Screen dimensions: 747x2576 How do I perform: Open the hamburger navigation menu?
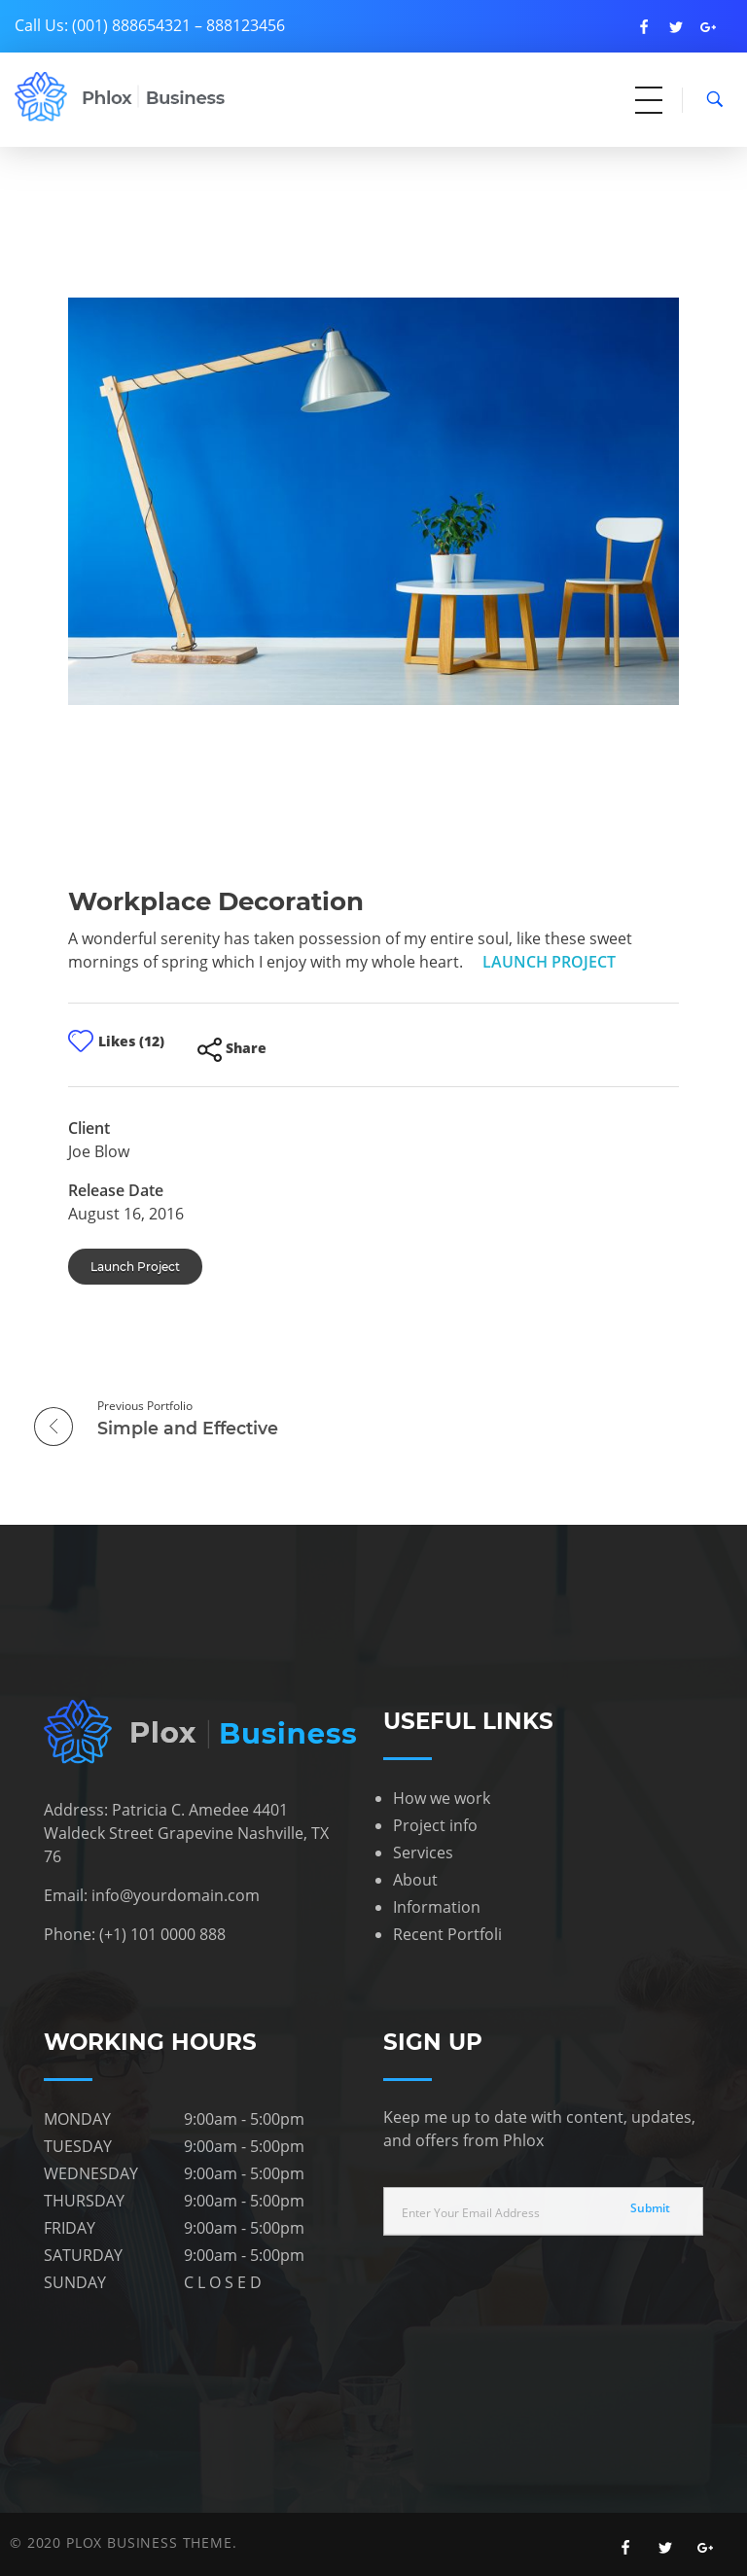(648, 99)
